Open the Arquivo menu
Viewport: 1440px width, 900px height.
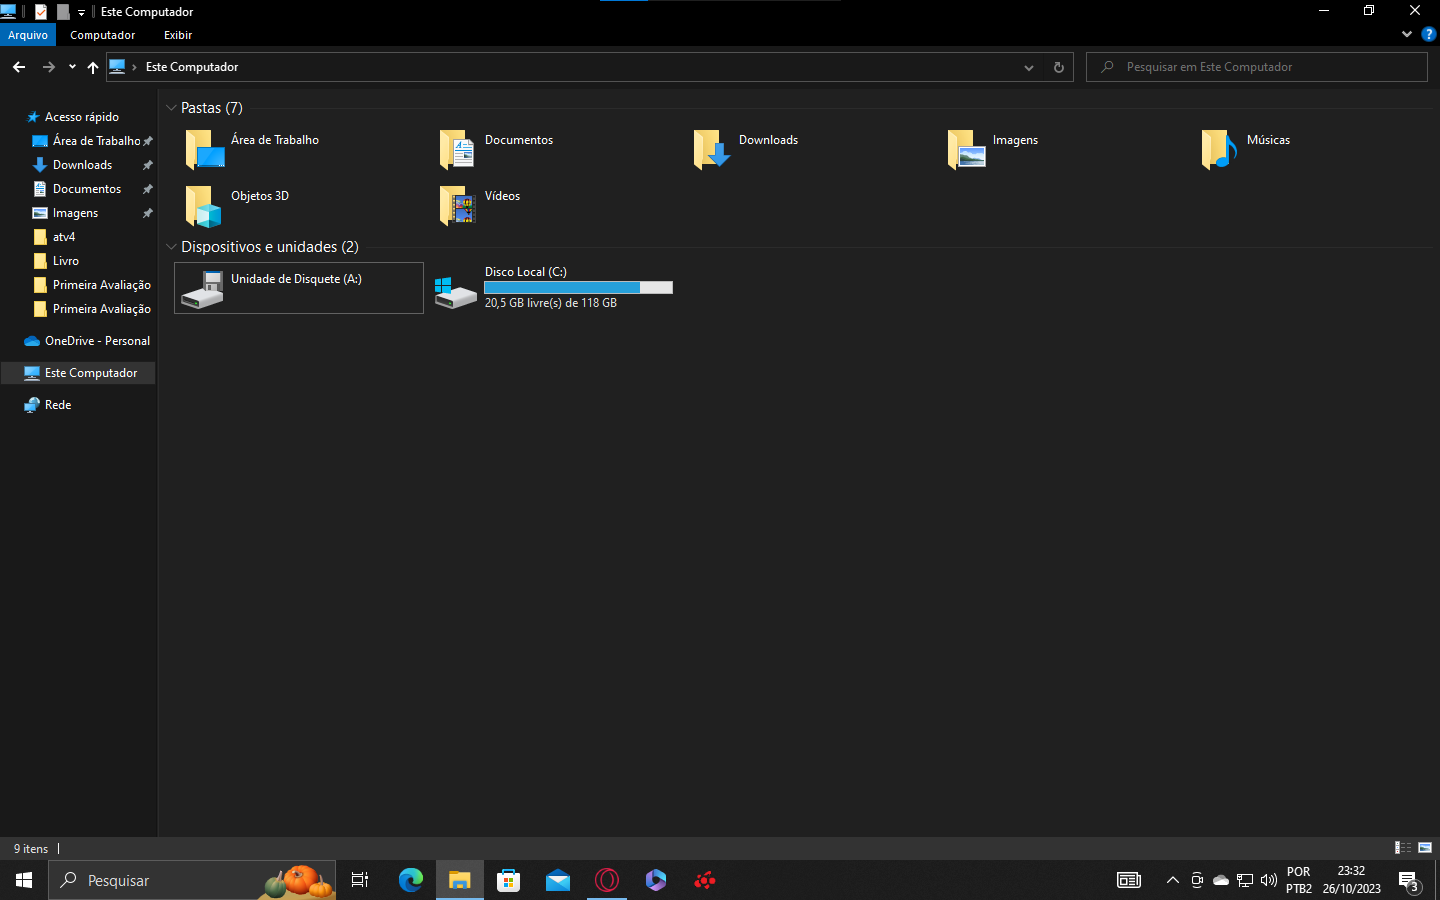[x=28, y=35]
